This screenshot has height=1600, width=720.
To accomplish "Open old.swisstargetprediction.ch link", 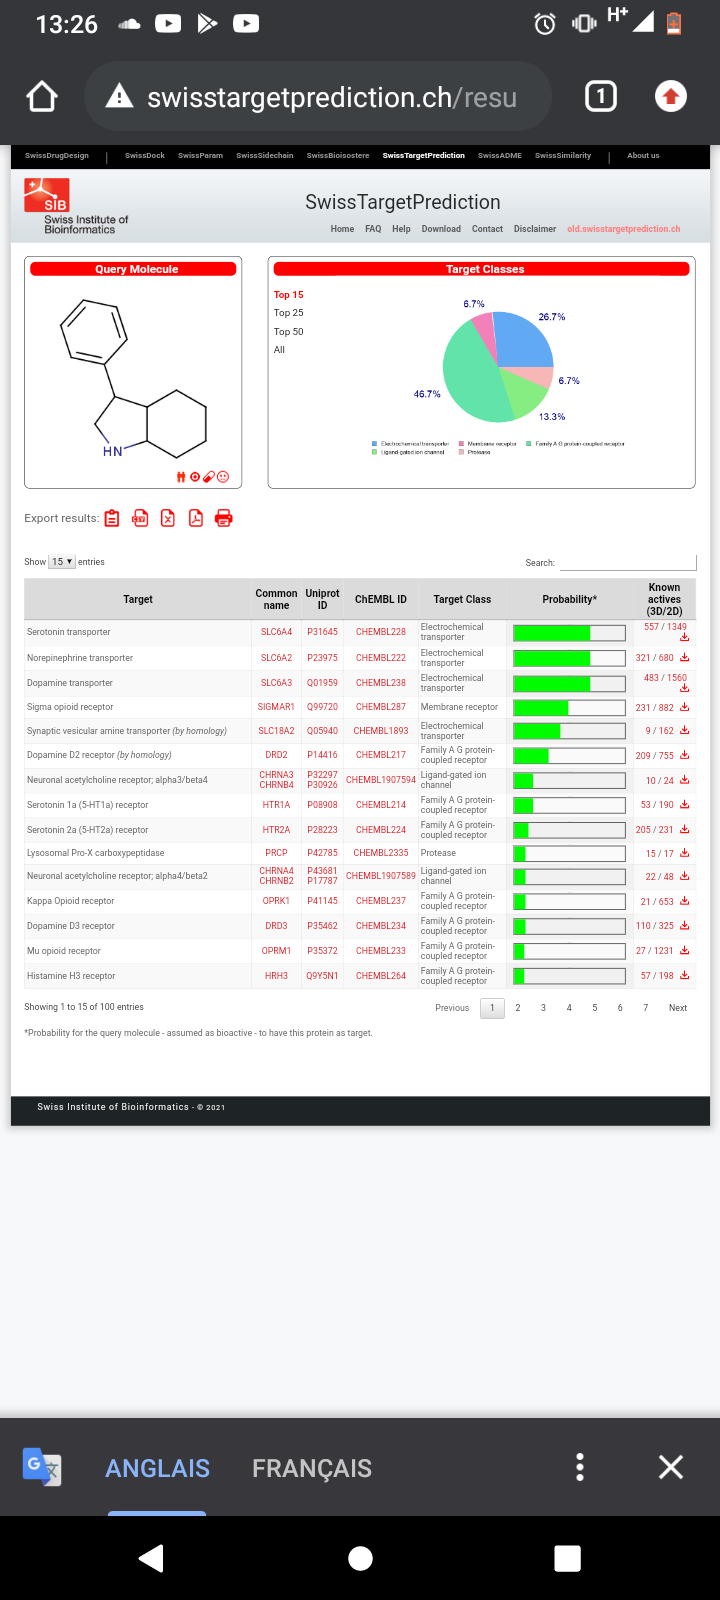I will [624, 229].
